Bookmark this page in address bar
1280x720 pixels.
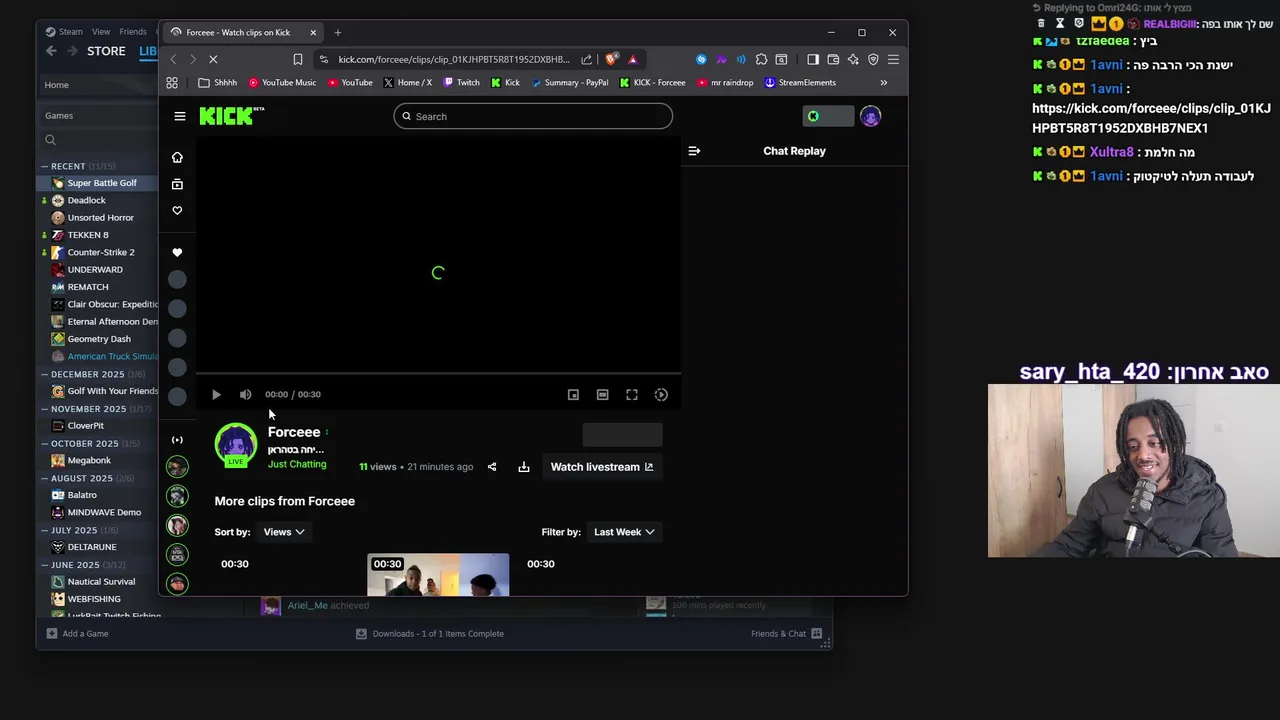coord(297,59)
